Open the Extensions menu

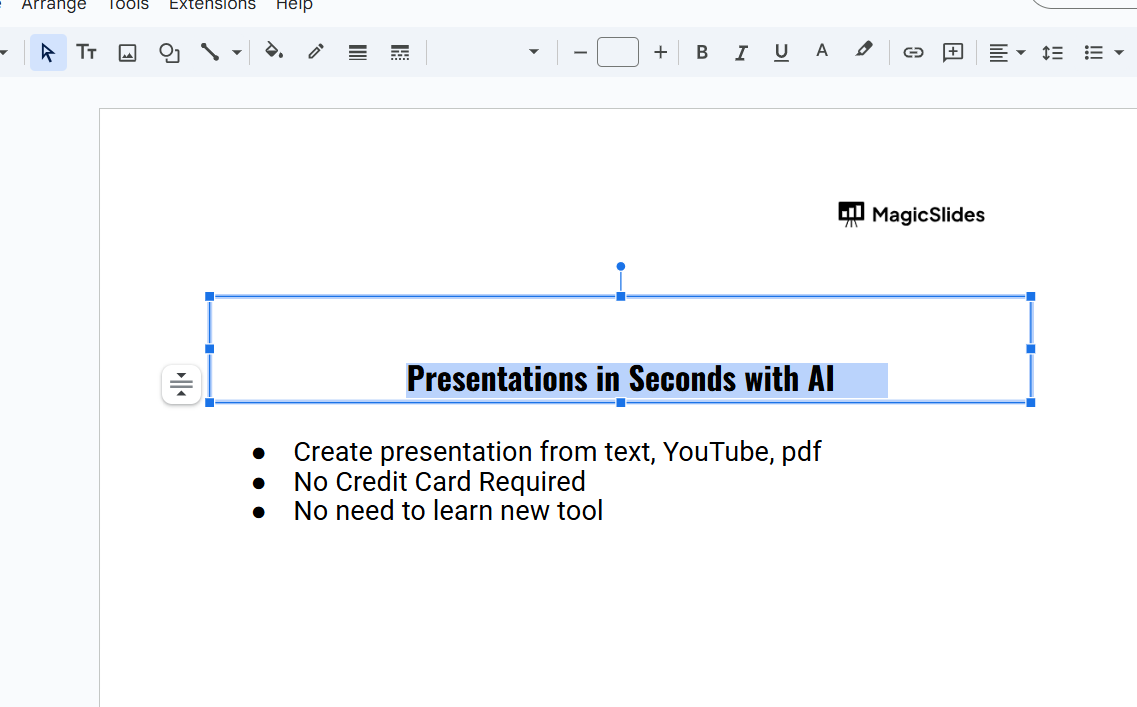212,5
